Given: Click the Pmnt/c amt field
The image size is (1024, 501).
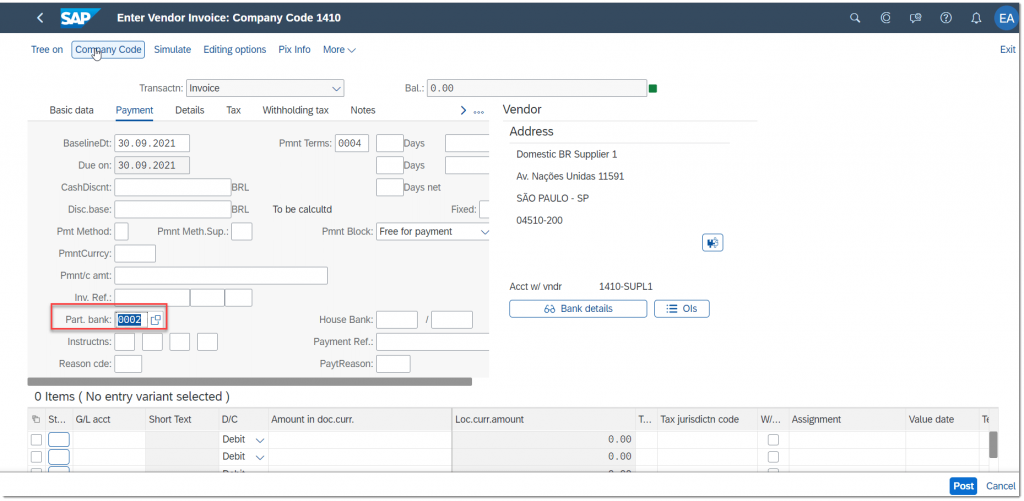Looking at the screenshot, I should click(221, 276).
